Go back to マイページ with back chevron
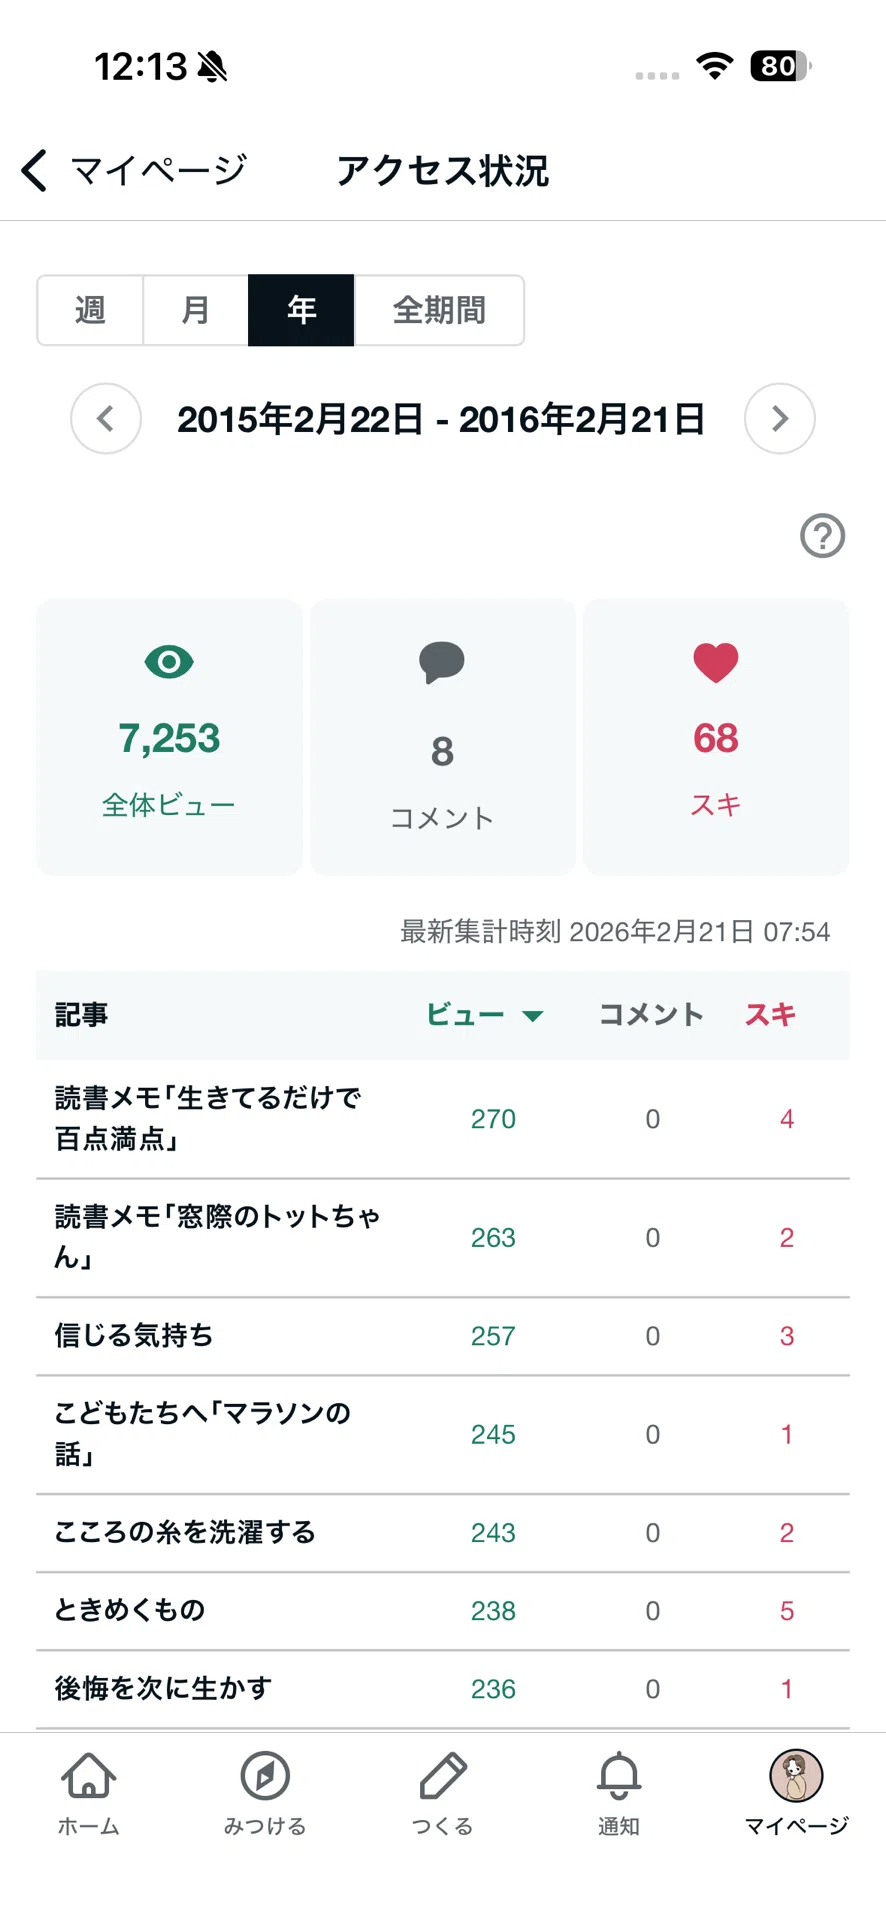Viewport: 886px width, 1920px height. pyautogui.click(x=34, y=170)
